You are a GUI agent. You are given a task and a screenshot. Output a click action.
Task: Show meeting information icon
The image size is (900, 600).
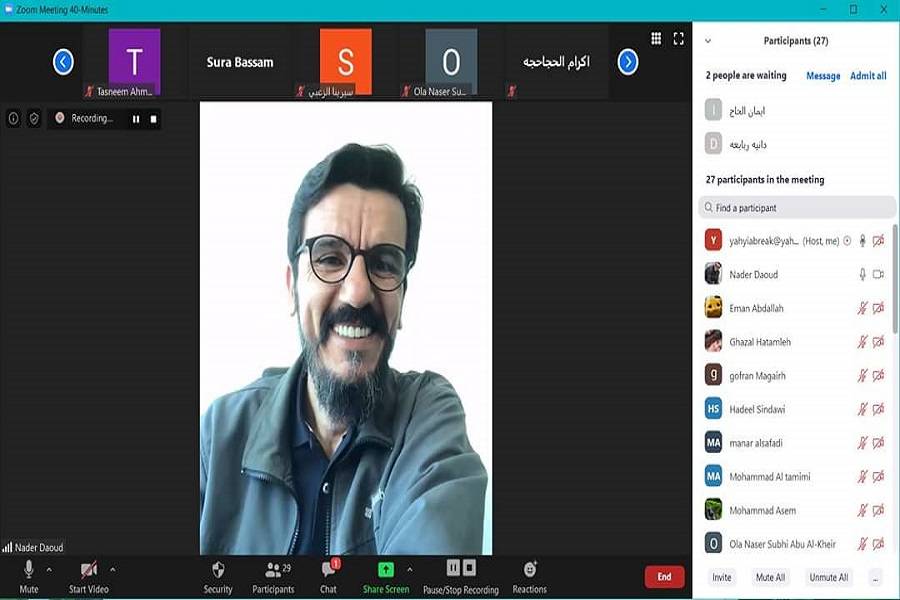click(13, 118)
